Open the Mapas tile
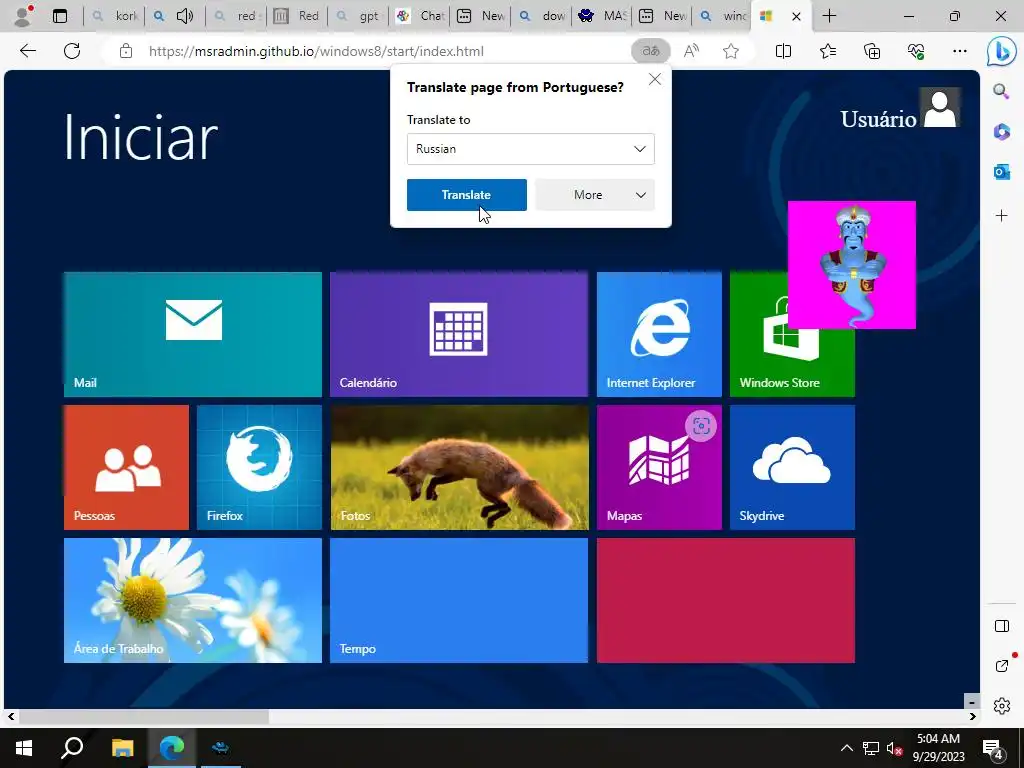This screenshot has width=1024, height=768. [659, 468]
